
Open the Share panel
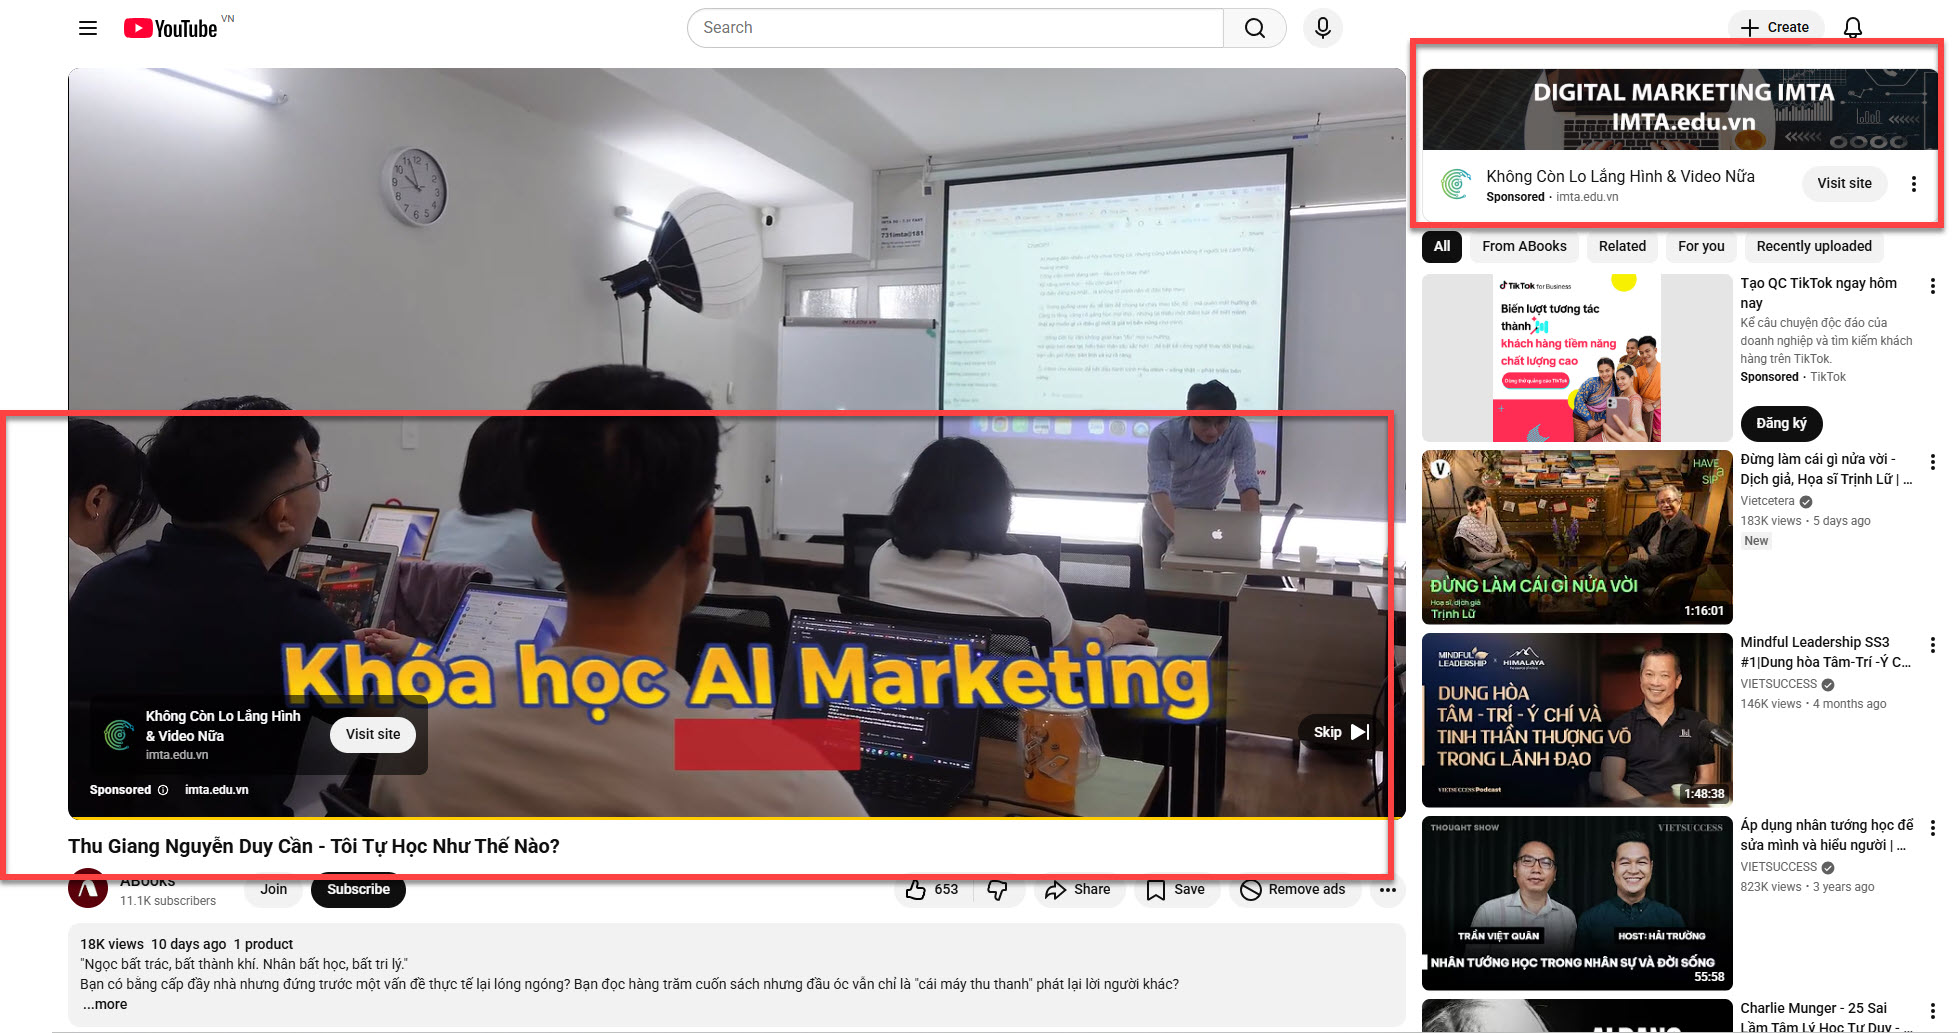coord(1079,889)
